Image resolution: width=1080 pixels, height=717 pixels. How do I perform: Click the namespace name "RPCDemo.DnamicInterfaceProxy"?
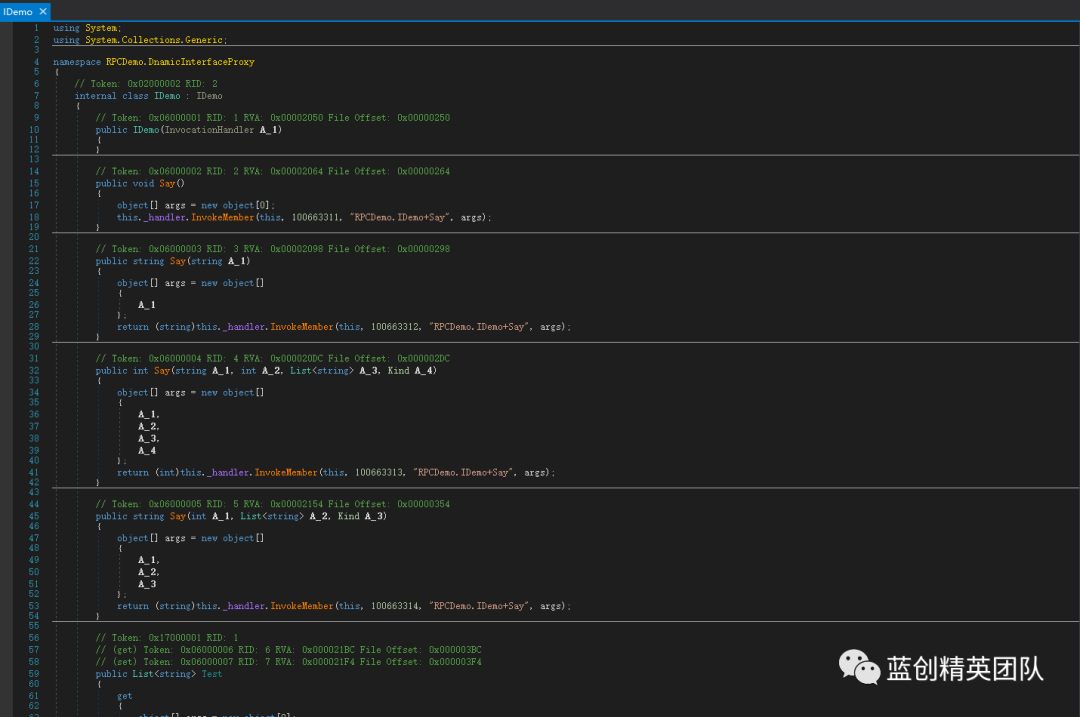click(x=180, y=62)
